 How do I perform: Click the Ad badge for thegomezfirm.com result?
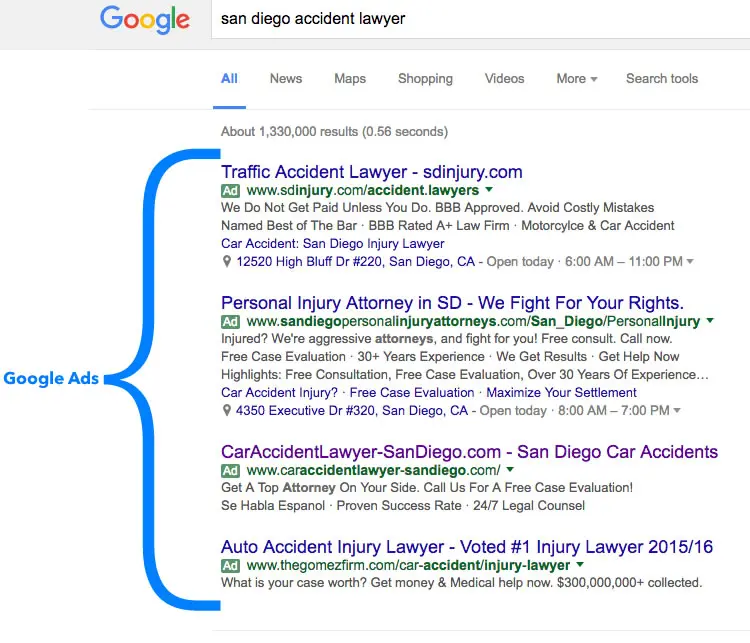(231, 565)
